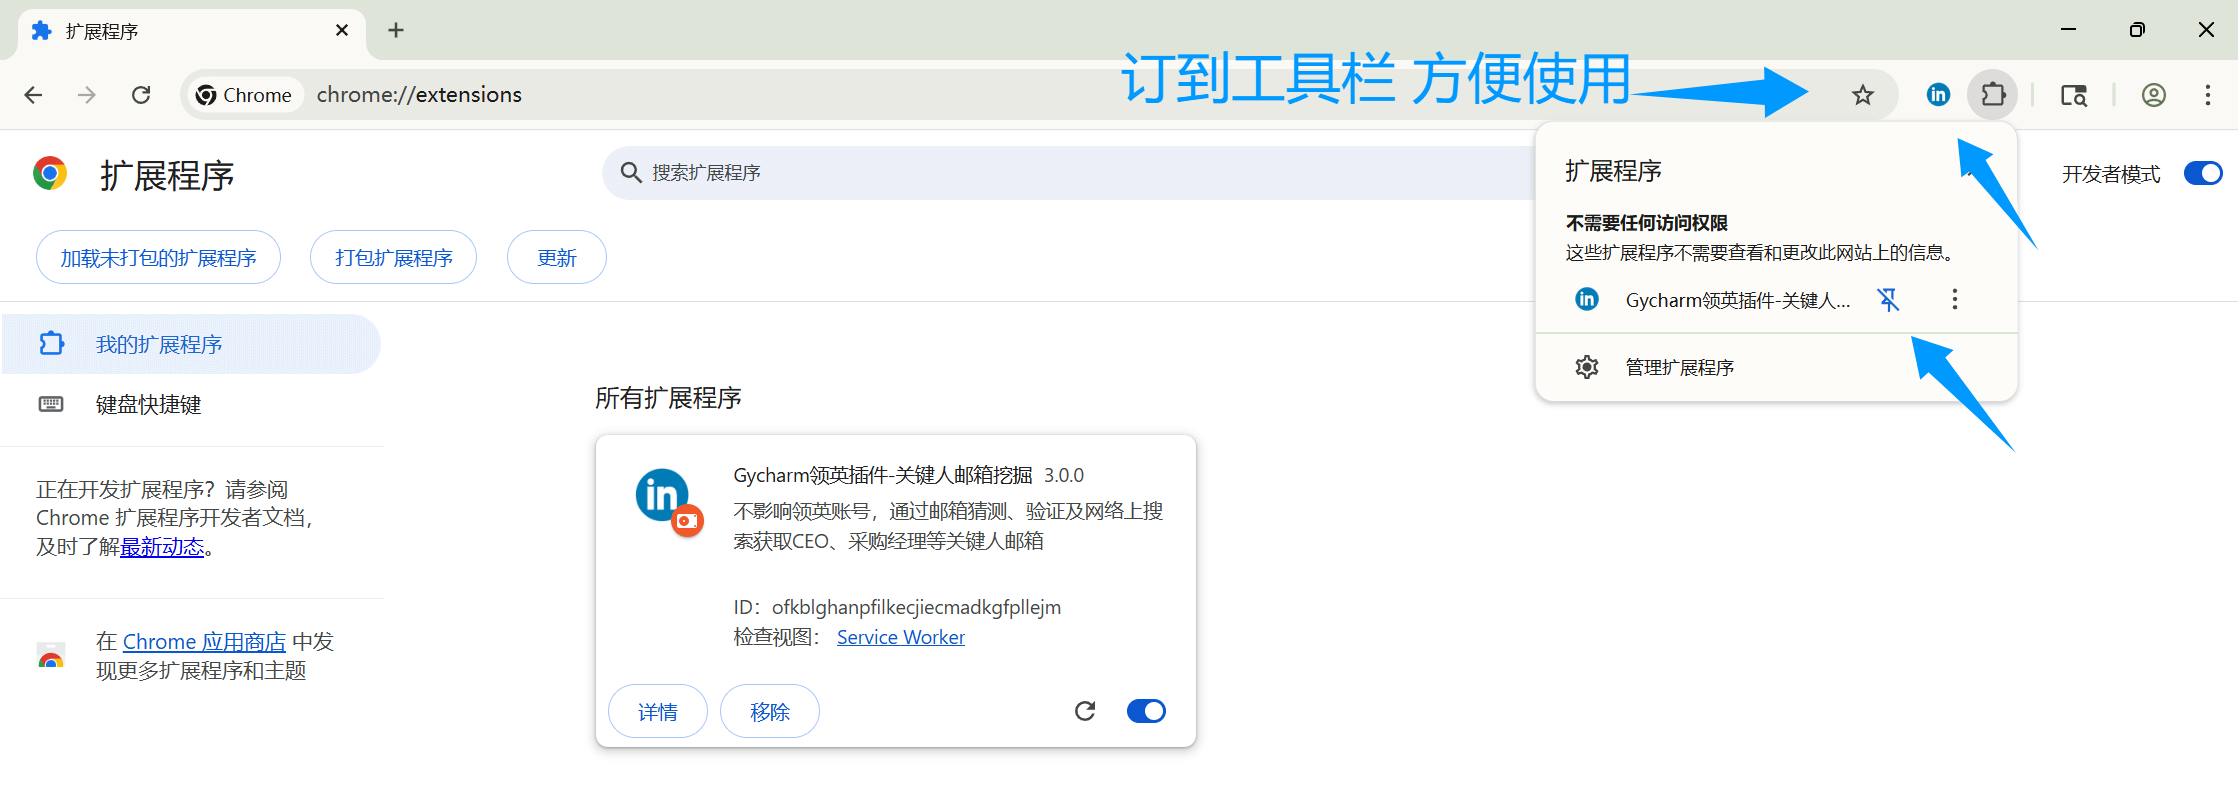Click the version number 3.0.0
Viewport: 2238px width, 786px height.
pos(1064,475)
